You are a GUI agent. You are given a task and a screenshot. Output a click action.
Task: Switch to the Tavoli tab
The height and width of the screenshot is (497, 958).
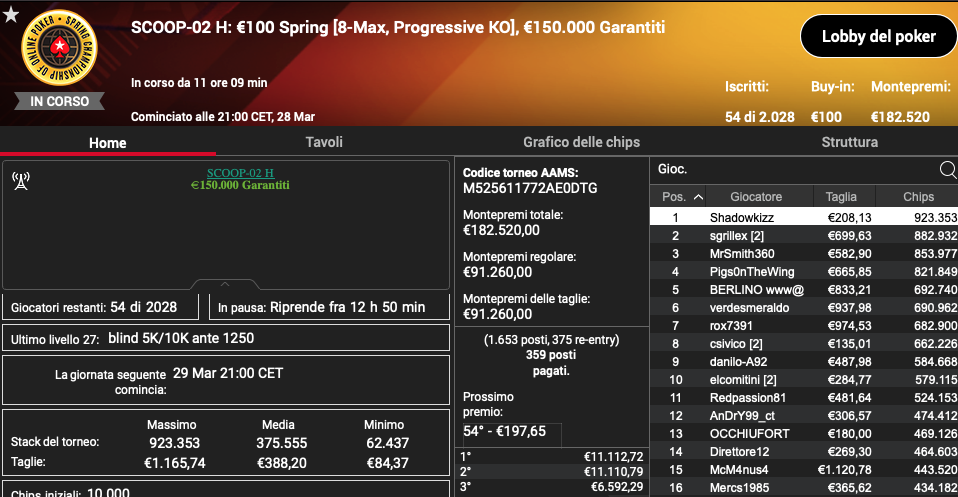[324, 142]
